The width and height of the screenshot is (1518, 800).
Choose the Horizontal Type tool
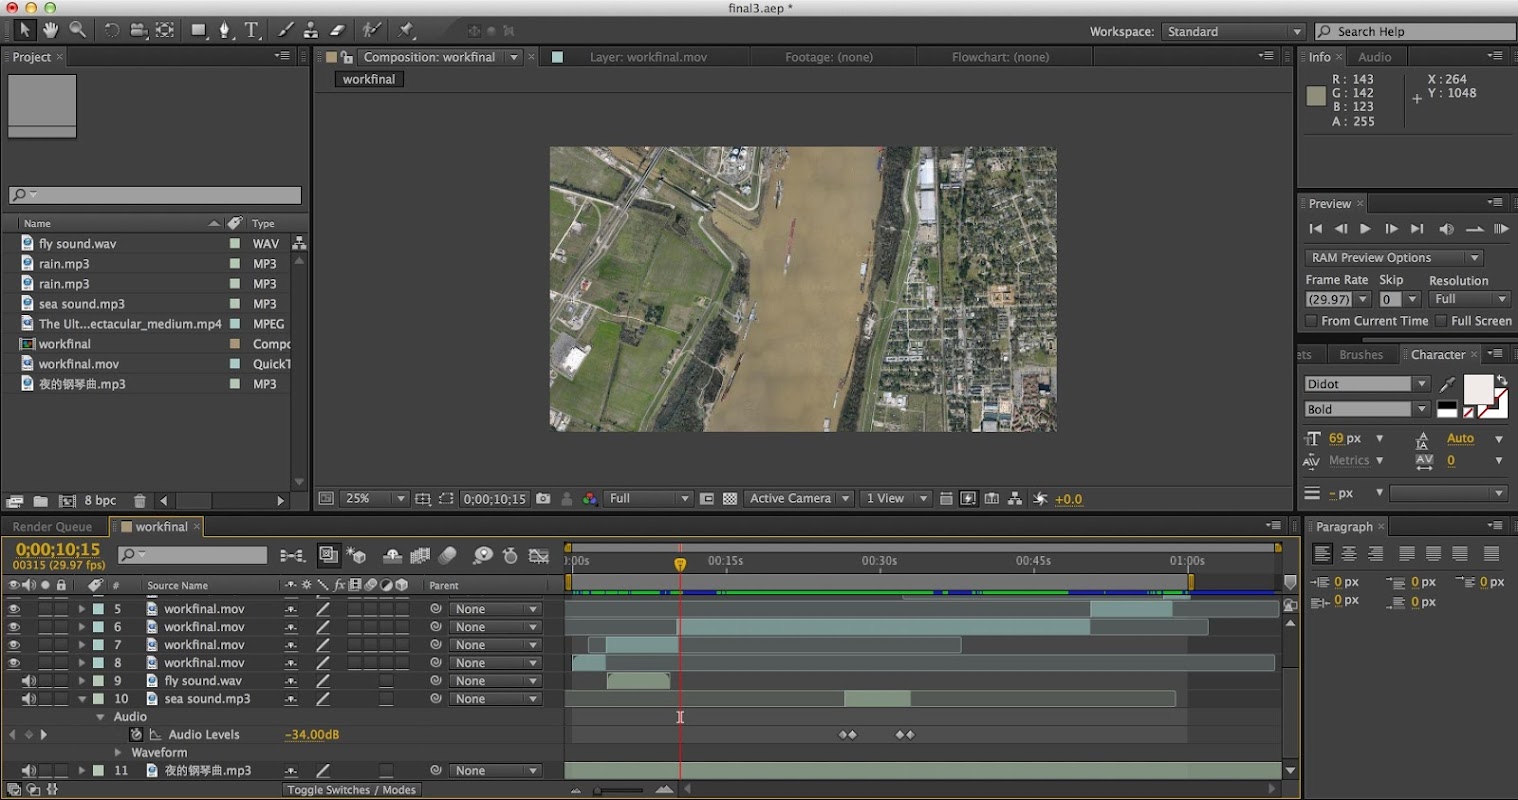click(x=252, y=30)
